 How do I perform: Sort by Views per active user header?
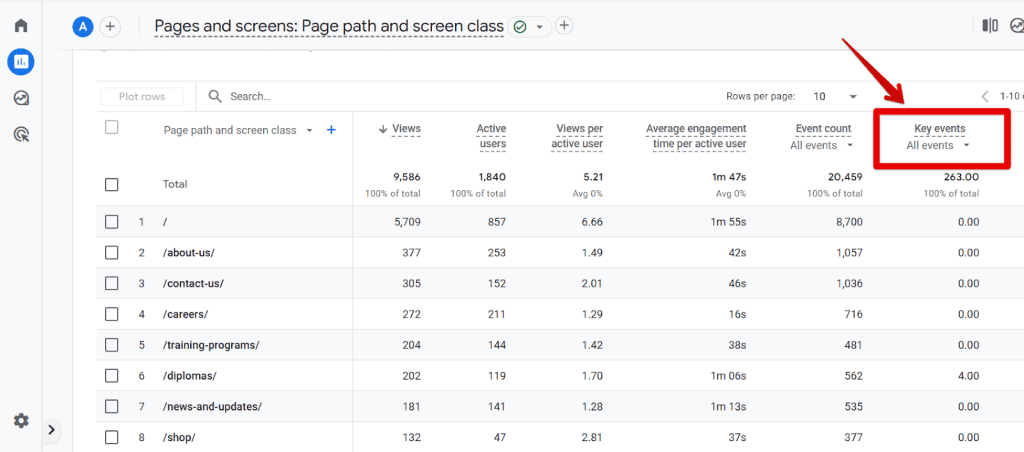pos(577,136)
